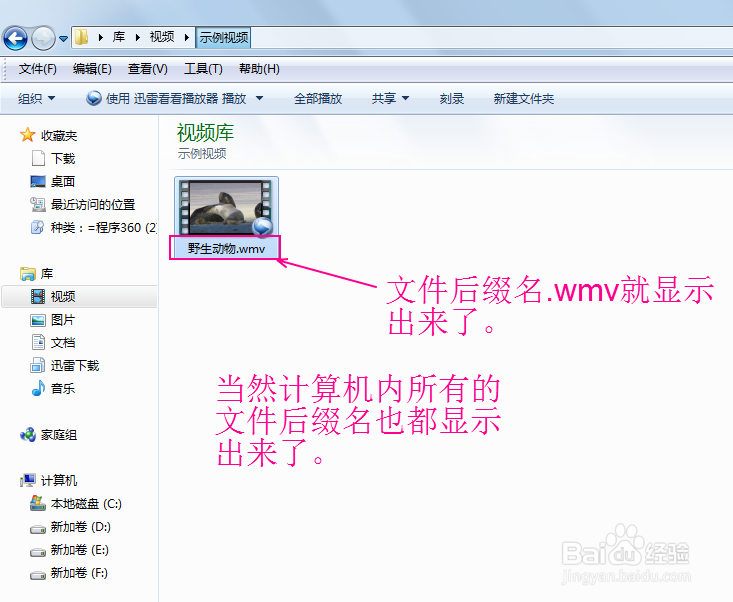Click the 迅雷下载 library icon
Viewport: 733px width, 602px height.
37,365
